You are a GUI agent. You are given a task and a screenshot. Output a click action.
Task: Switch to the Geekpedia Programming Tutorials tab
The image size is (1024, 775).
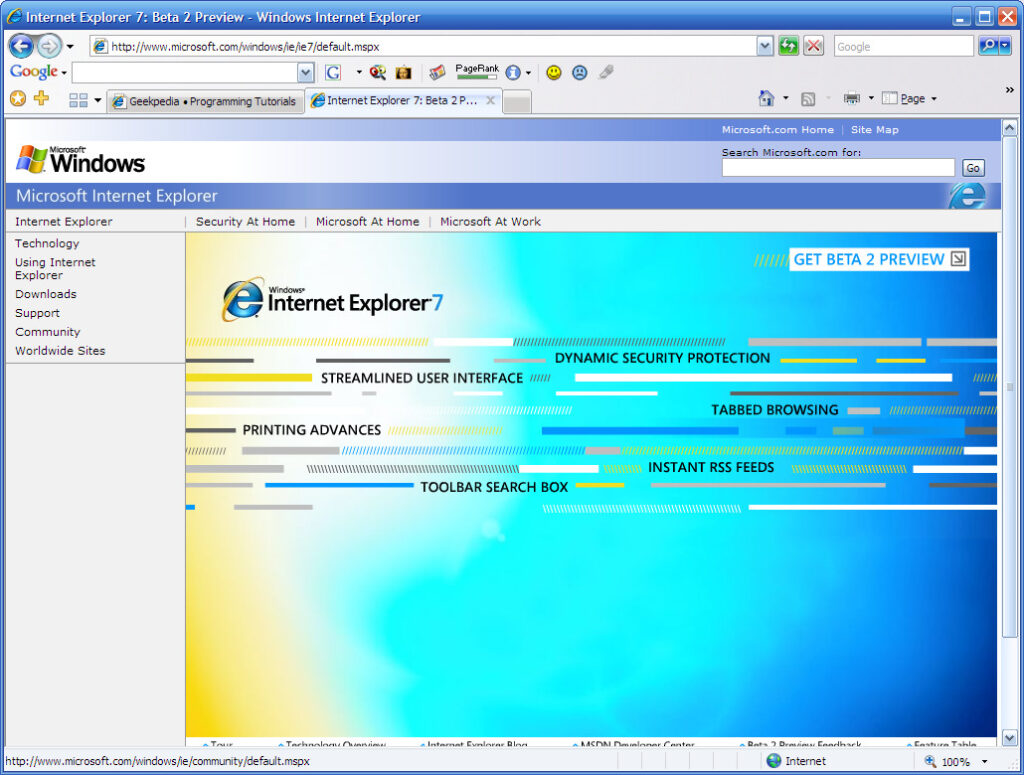[205, 101]
